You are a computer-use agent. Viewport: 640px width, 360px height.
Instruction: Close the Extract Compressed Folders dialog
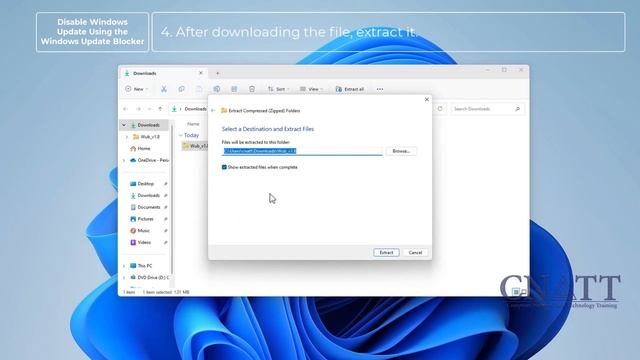tap(427, 100)
